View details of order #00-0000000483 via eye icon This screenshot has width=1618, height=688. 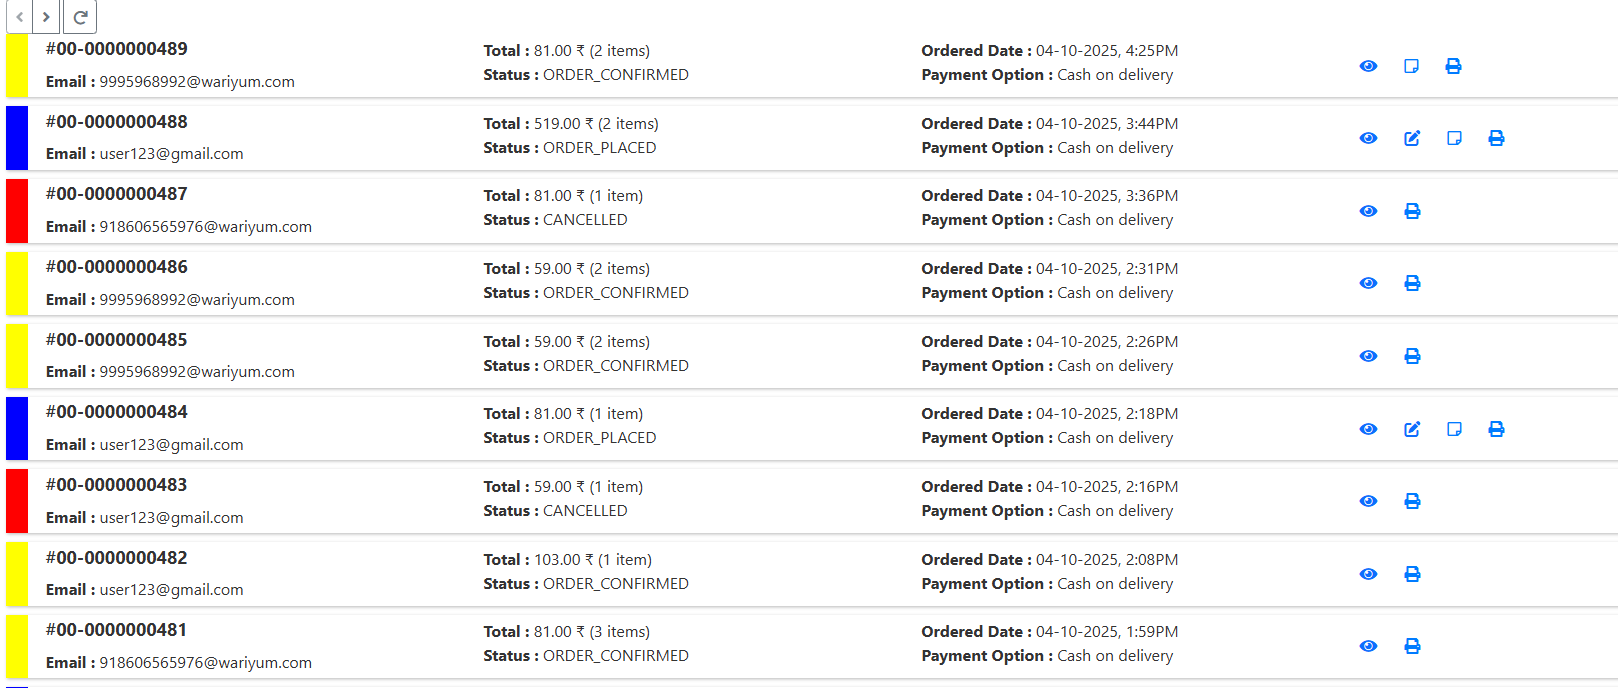pos(1368,501)
